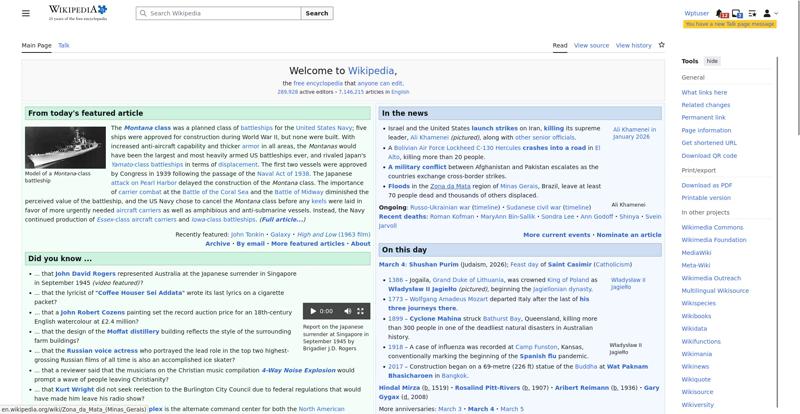Select the View source tab
The width and height of the screenshot is (800, 414).
[591, 45]
